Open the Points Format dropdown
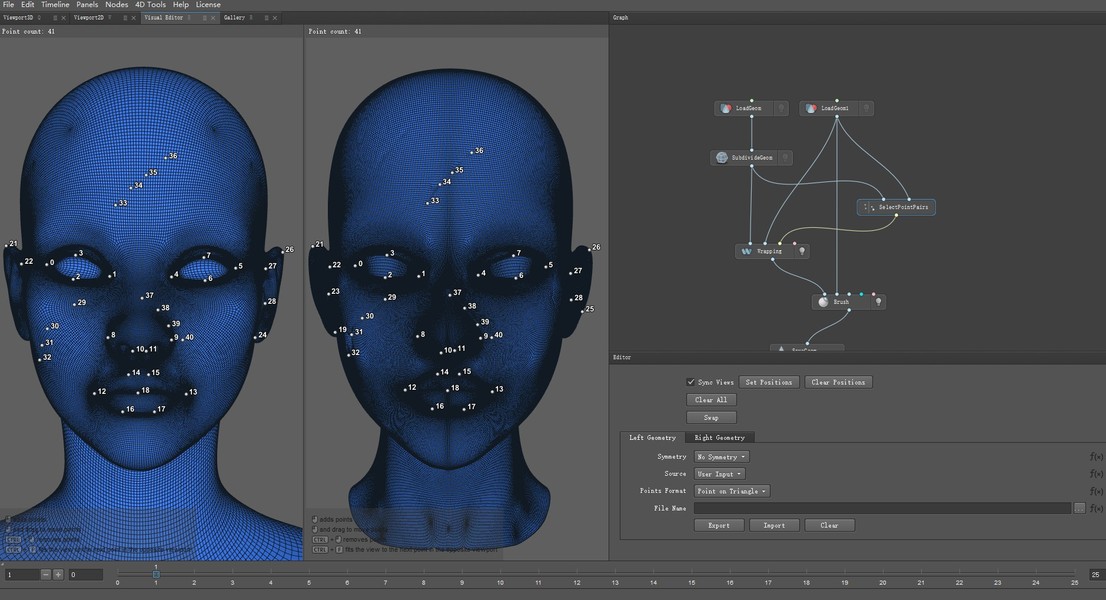Screen dimensions: 1106x600 (x=731, y=491)
